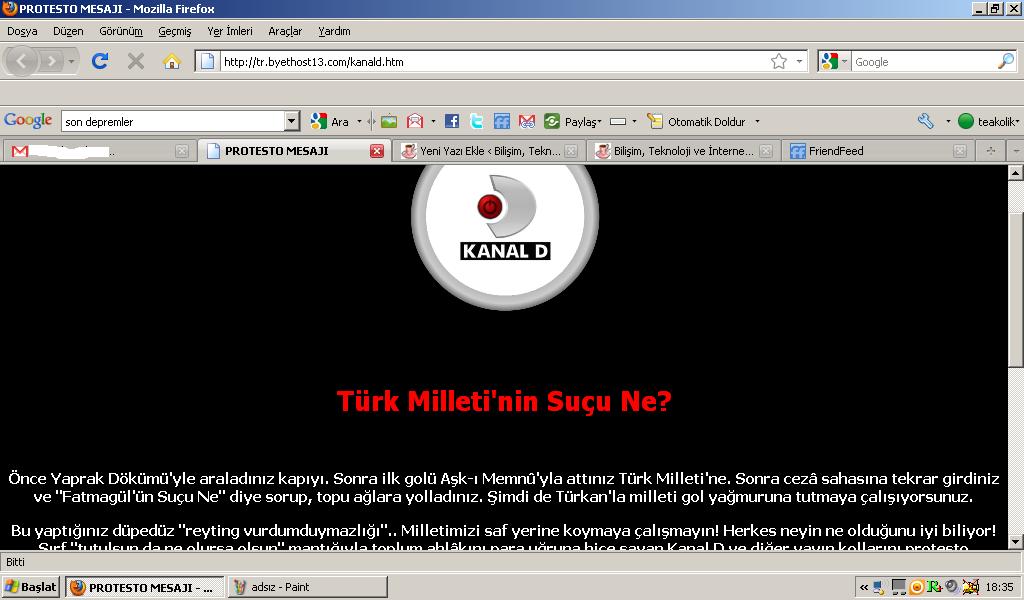Open the back/forward history dropdown arrow
The height and width of the screenshot is (600, 1024).
[71, 61]
